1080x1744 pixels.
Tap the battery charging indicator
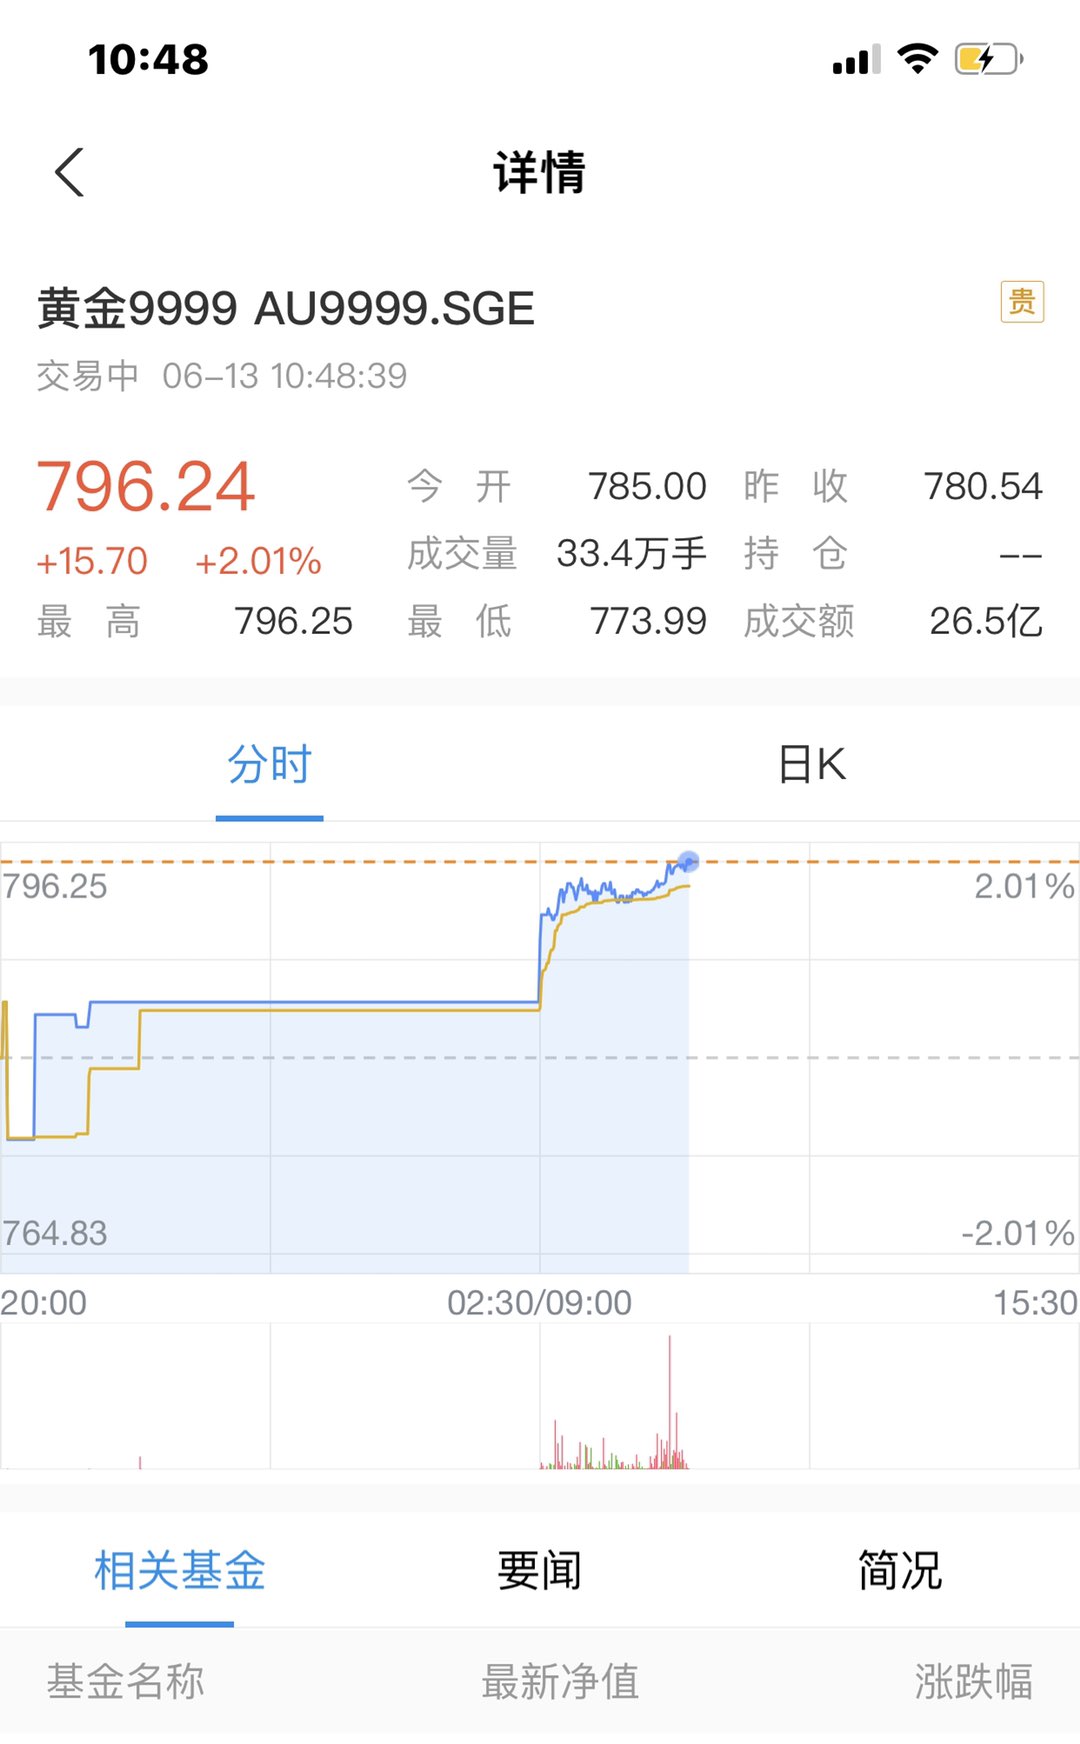click(x=988, y=59)
